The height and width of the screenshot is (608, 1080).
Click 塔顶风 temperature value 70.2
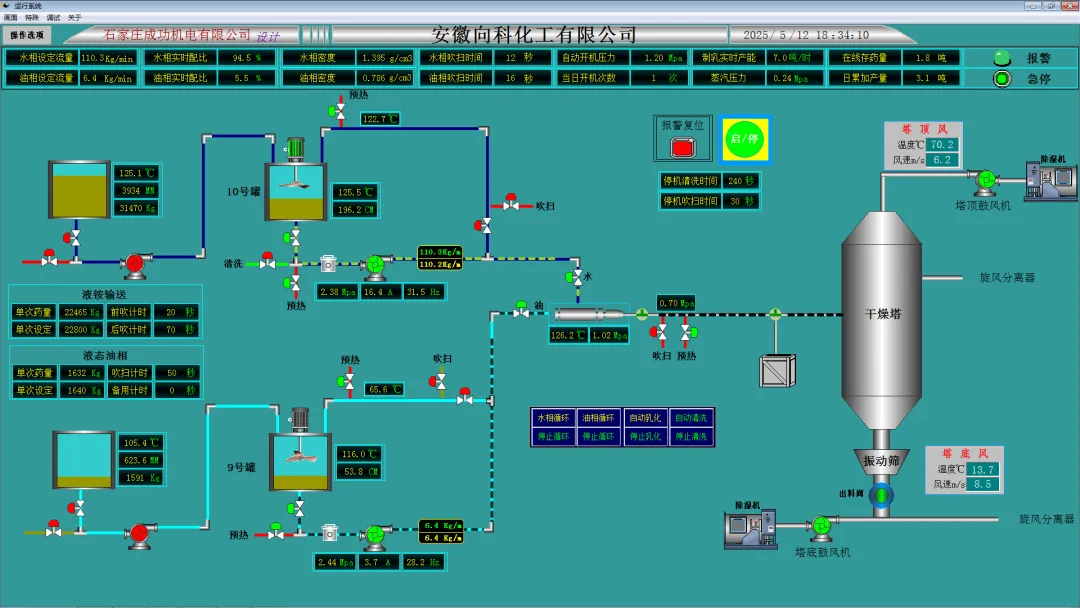coord(942,145)
